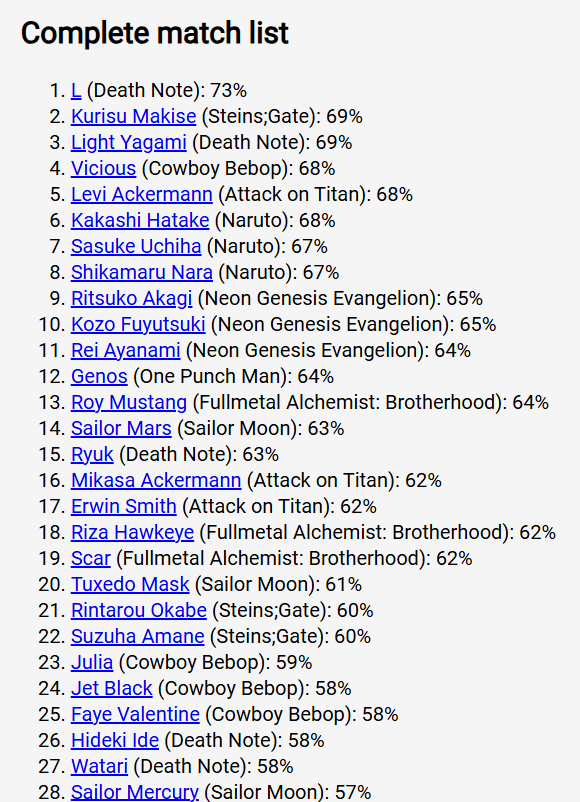Click the Ryuk link
Screen dimensions: 580x802
[92, 454]
